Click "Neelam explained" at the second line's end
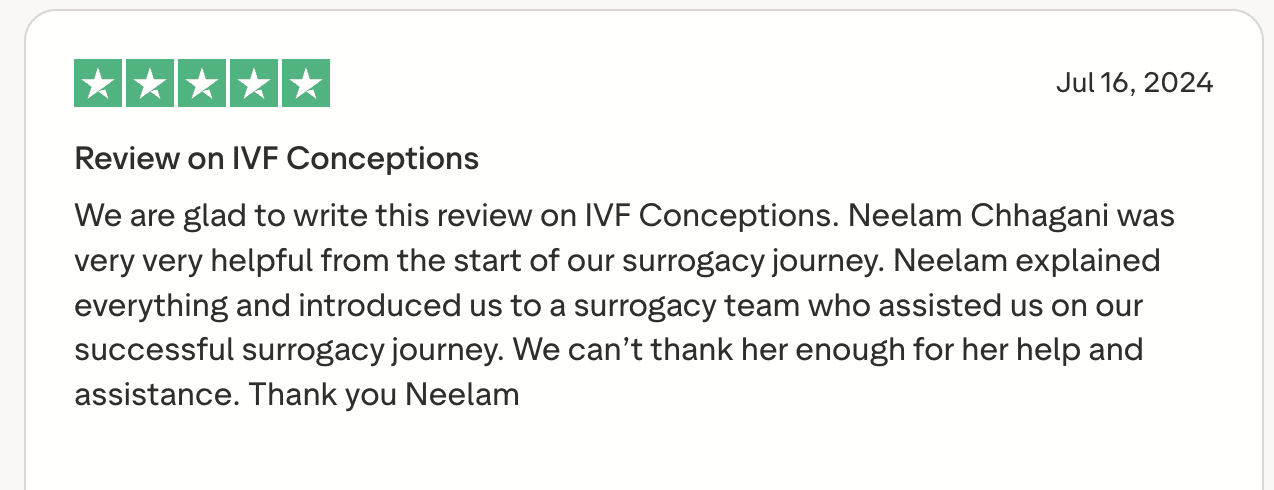Image resolution: width=1274 pixels, height=490 pixels. point(1026,261)
